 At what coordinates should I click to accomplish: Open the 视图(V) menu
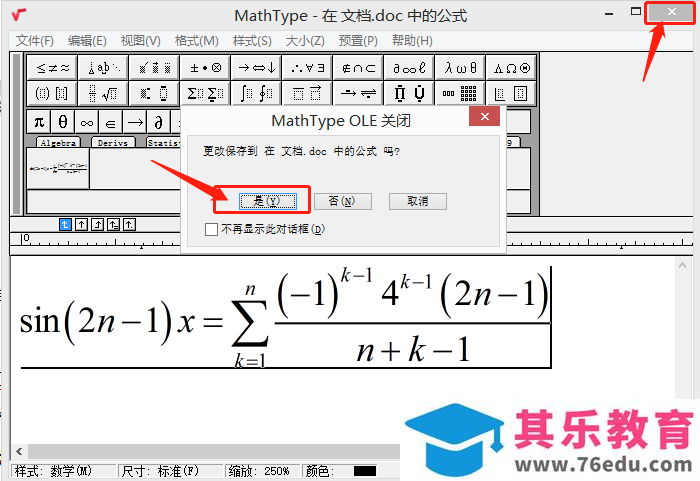[x=141, y=41]
